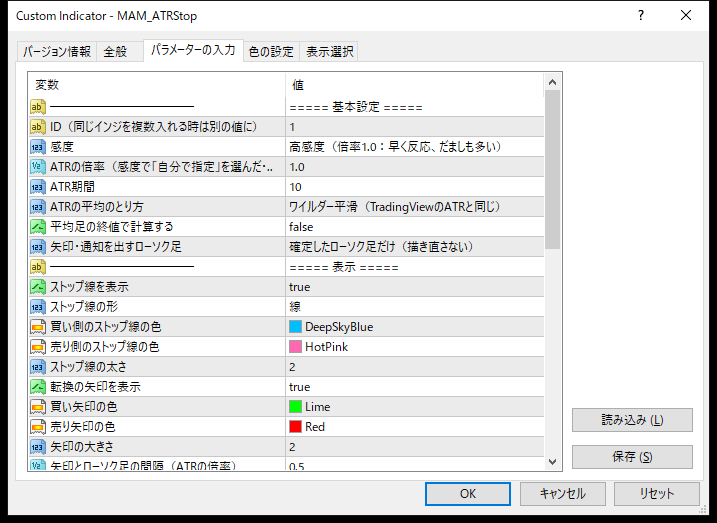Click the bool icon beside 転換の矢印を表示
Viewport: 717px width, 523px height.
click(x=38, y=387)
